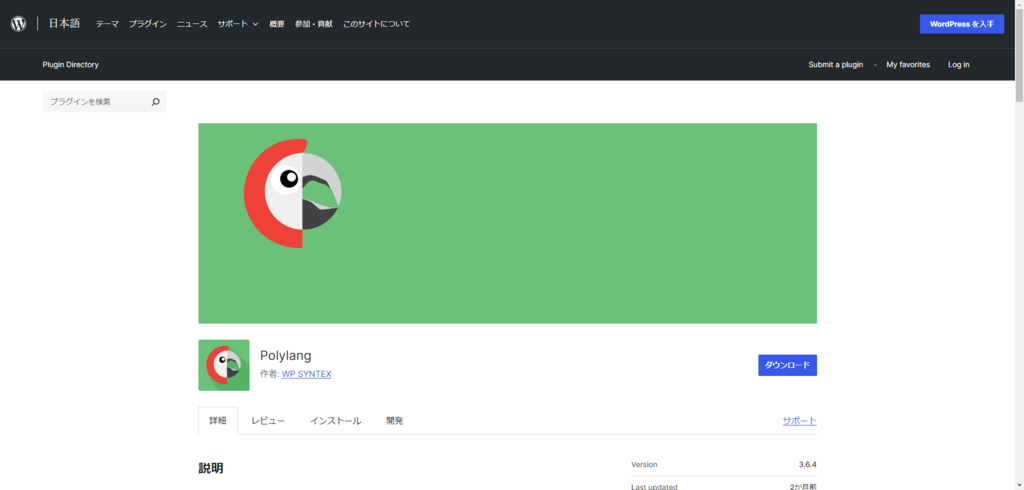
Task: Switch to the 開発 tab
Action: click(x=394, y=421)
